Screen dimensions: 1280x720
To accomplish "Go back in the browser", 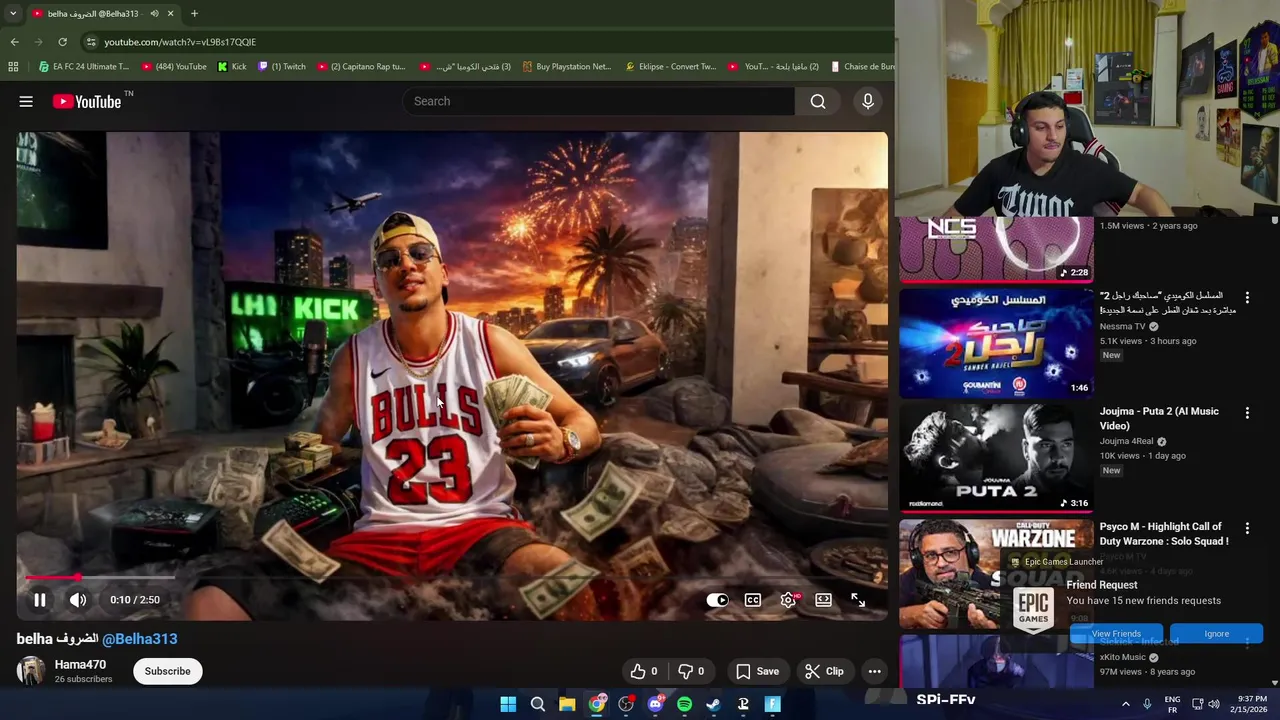I will tap(15, 42).
